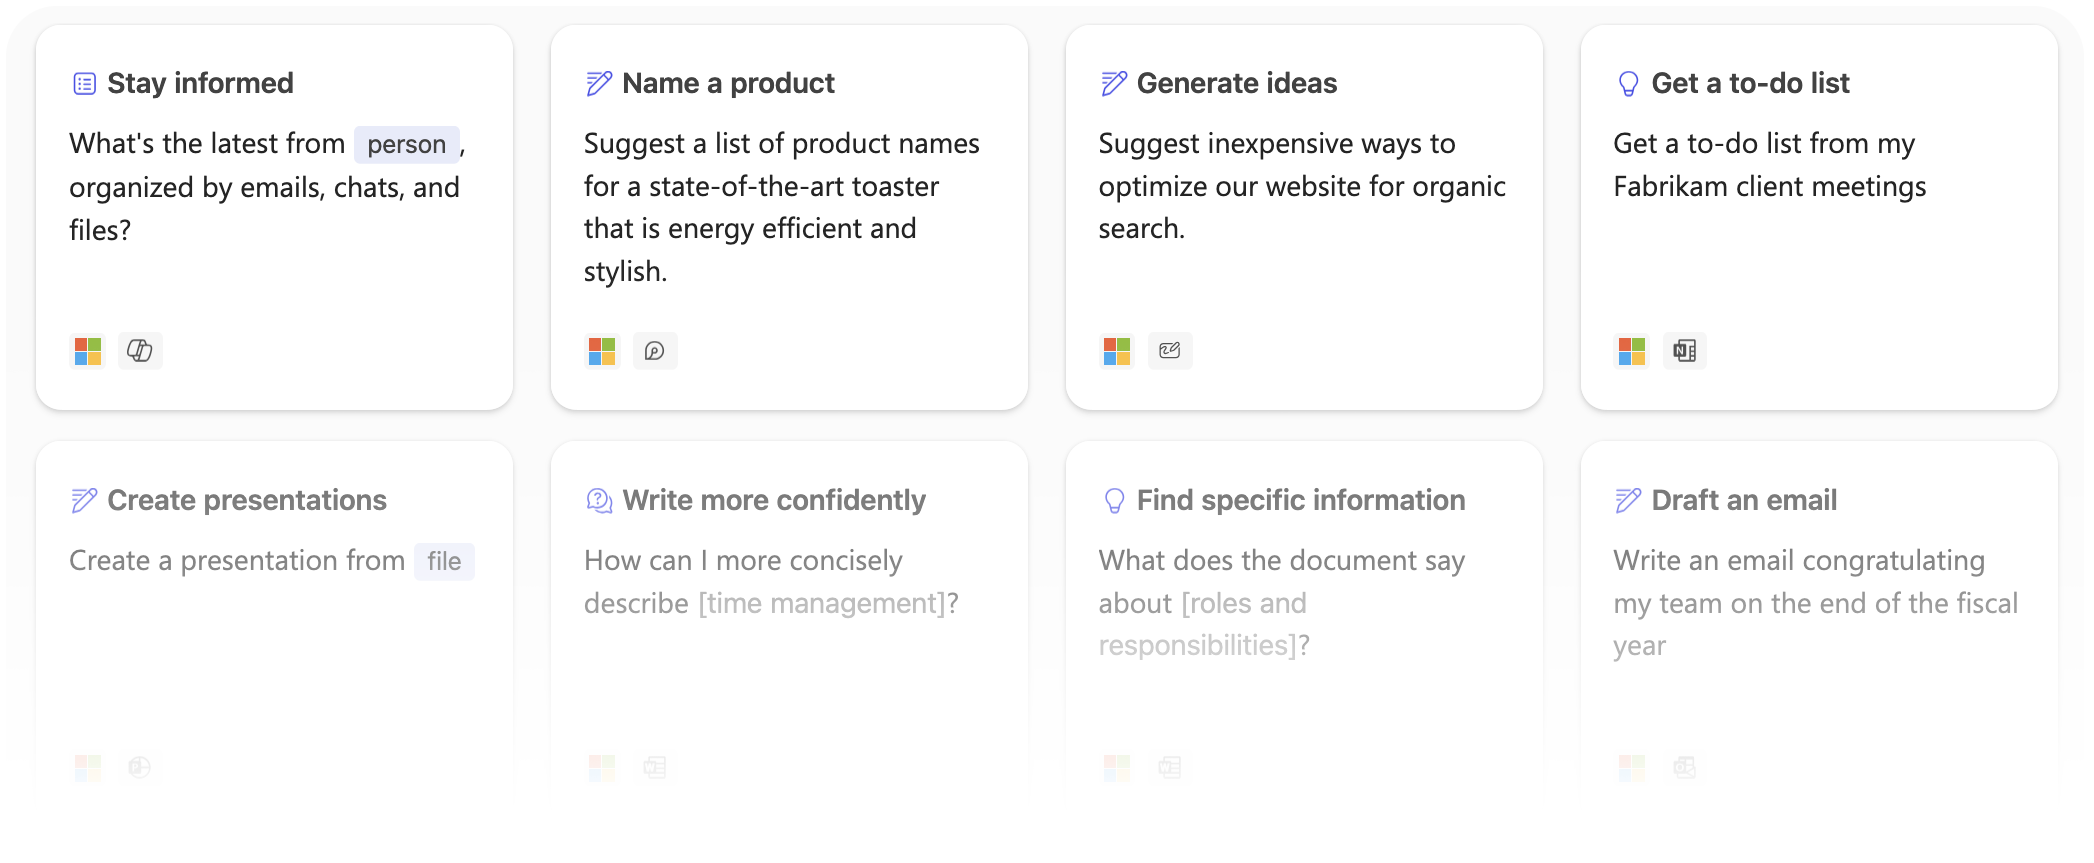
Task: Click the Copilot app icon on Stay informed card
Action: click(140, 351)
